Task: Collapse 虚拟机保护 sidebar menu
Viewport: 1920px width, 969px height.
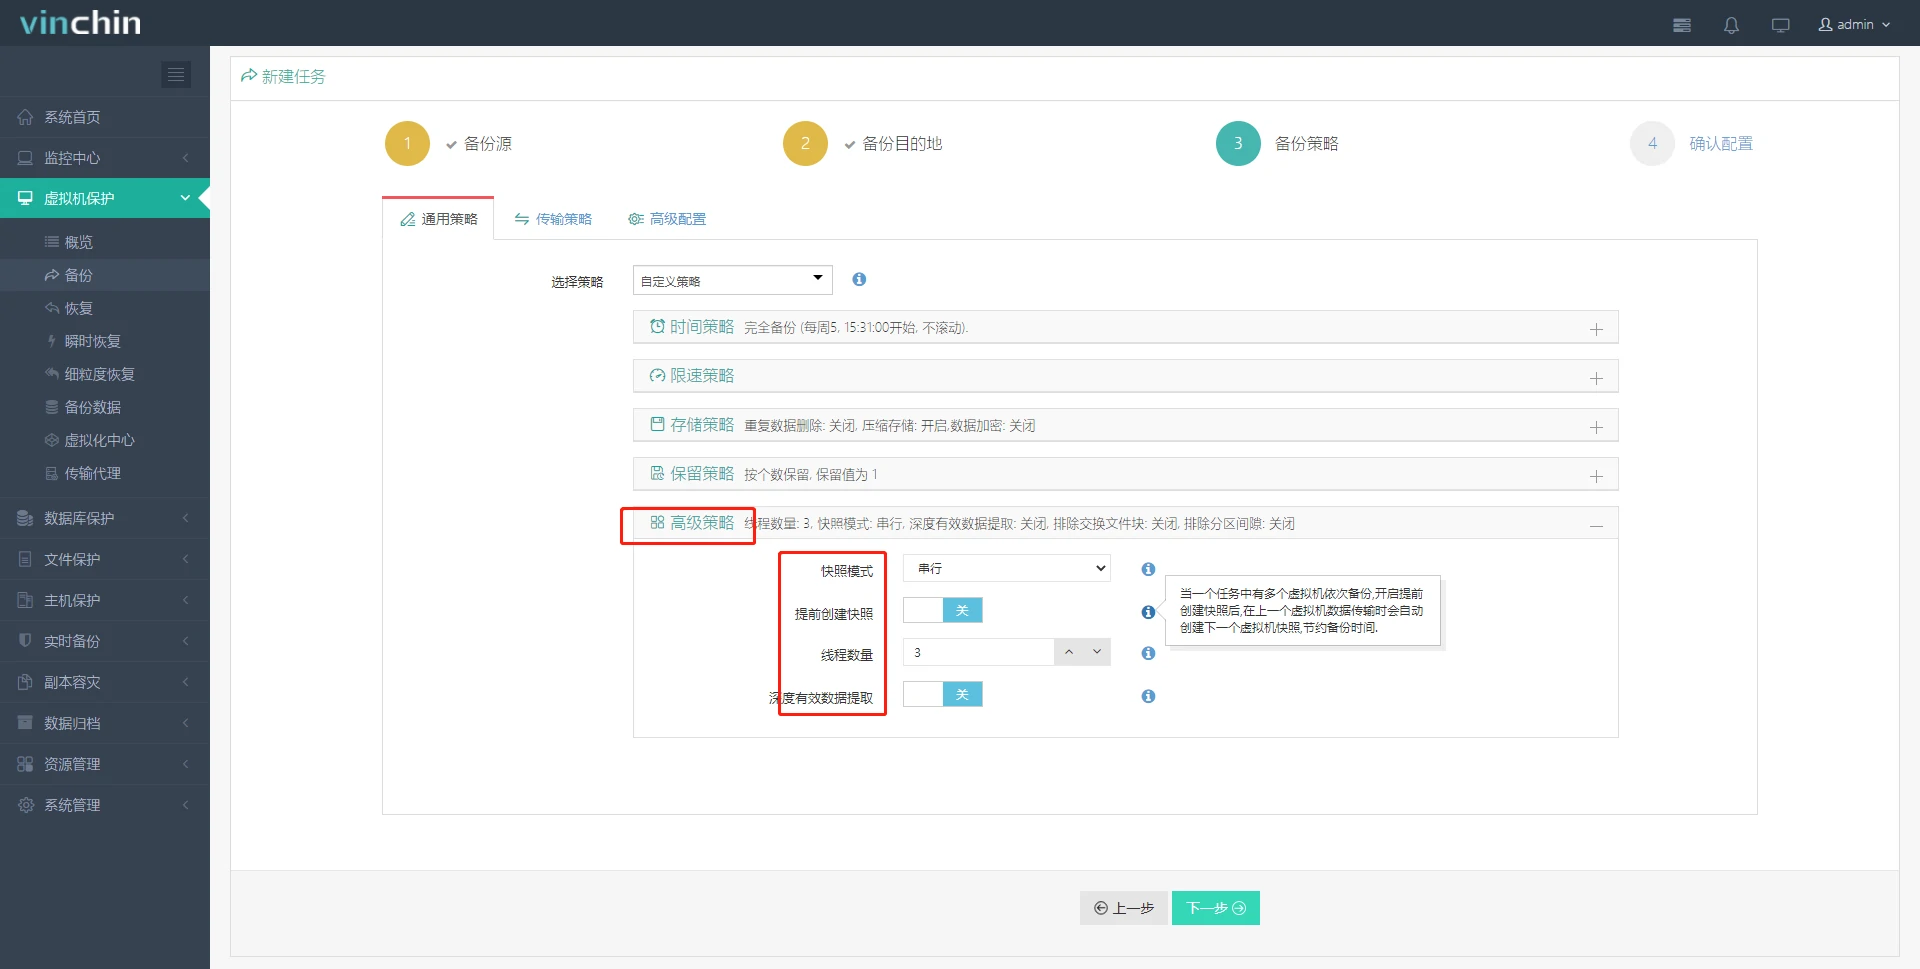Action: click(x=105, y=198)
